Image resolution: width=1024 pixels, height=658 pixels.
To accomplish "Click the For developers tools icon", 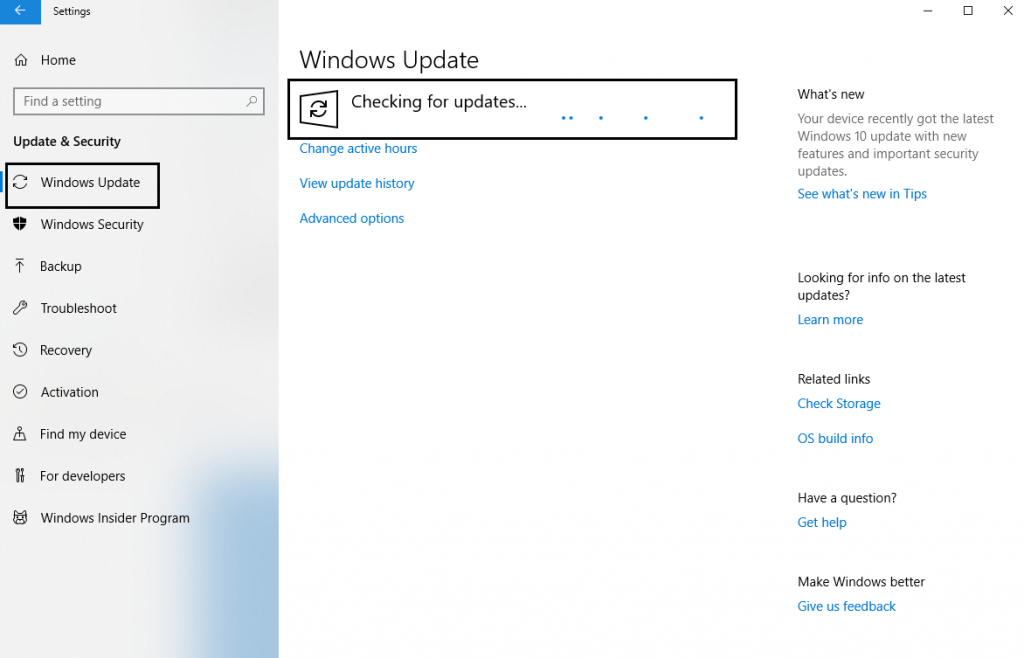I will click(x=20, y=475).
